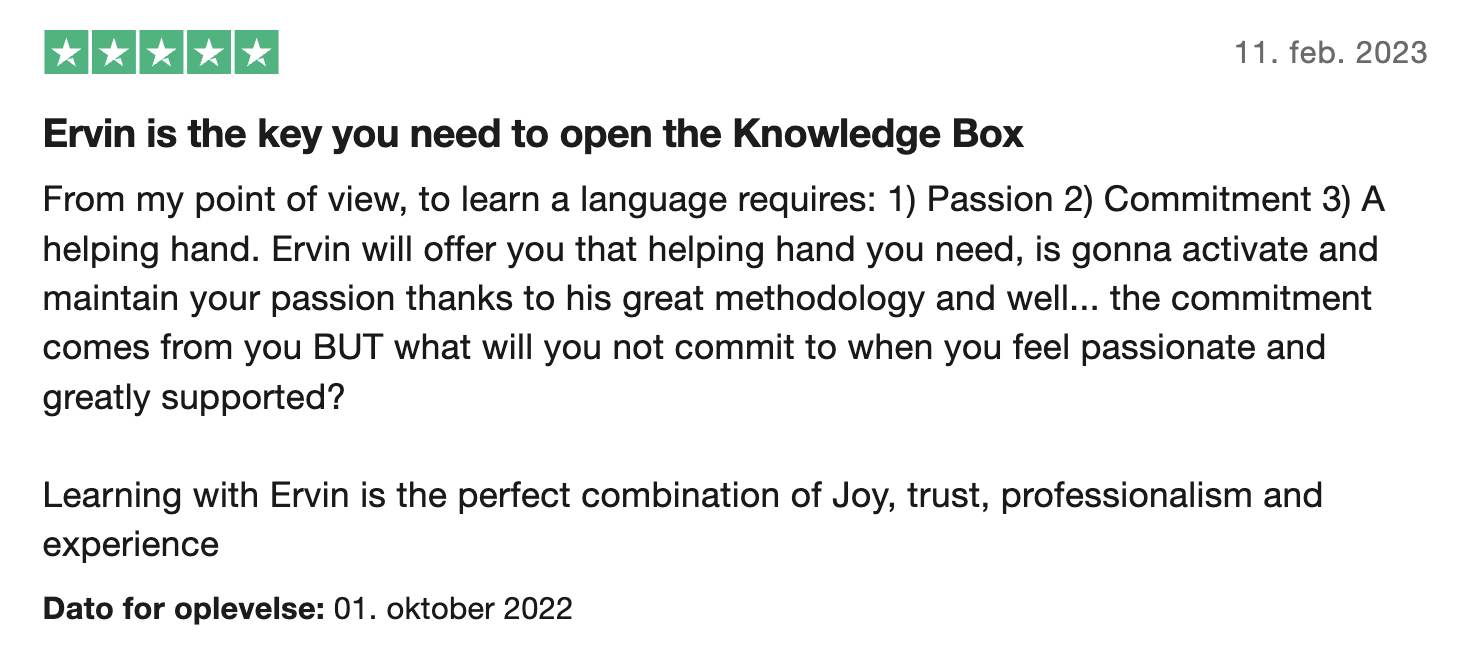Click the fourth green rating star

[208, 53]
